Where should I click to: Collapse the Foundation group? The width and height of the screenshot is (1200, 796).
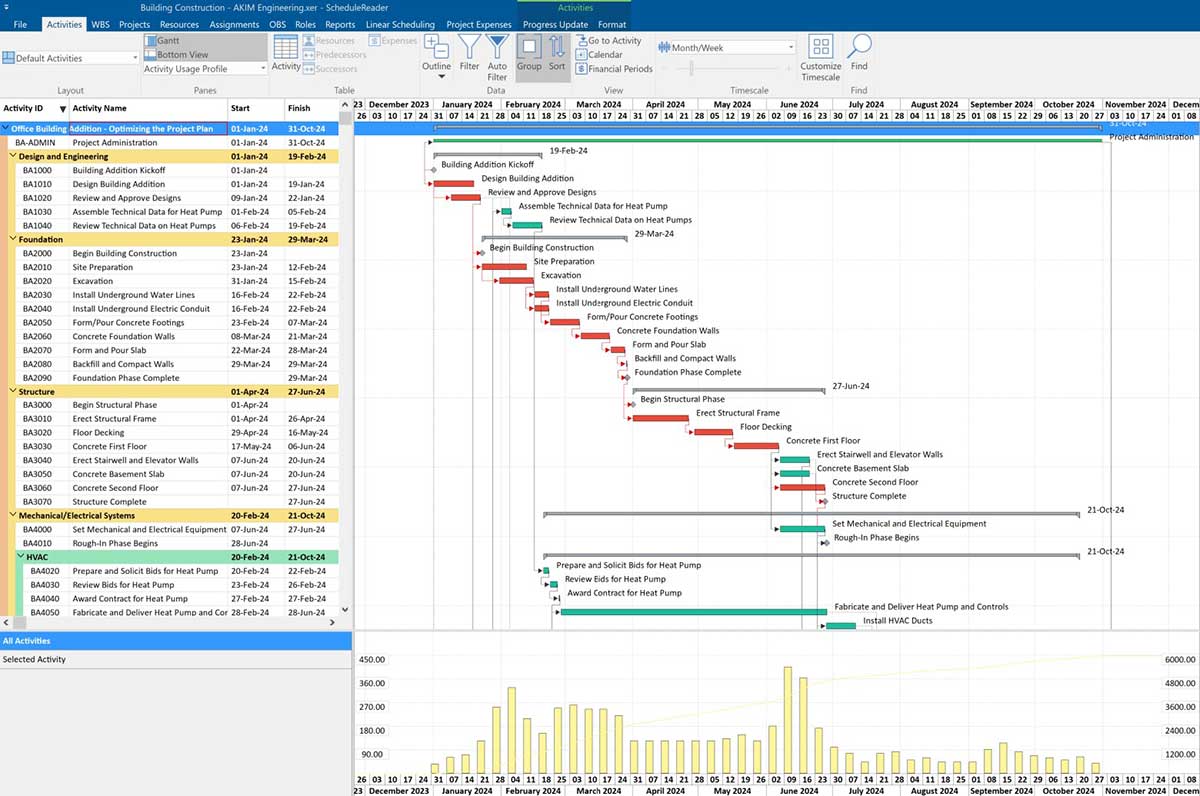click(x=13, y=239)
